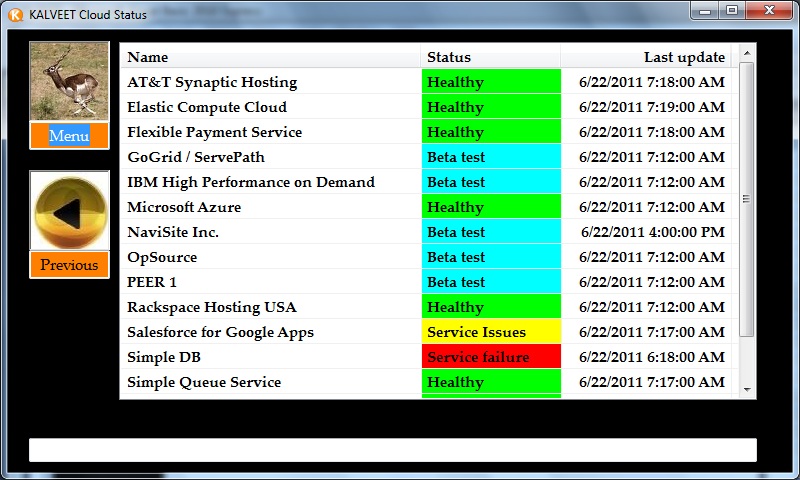Click the KALVEET app icon in title bar
The height and width of the screenshot is (480, 800).
16,14
